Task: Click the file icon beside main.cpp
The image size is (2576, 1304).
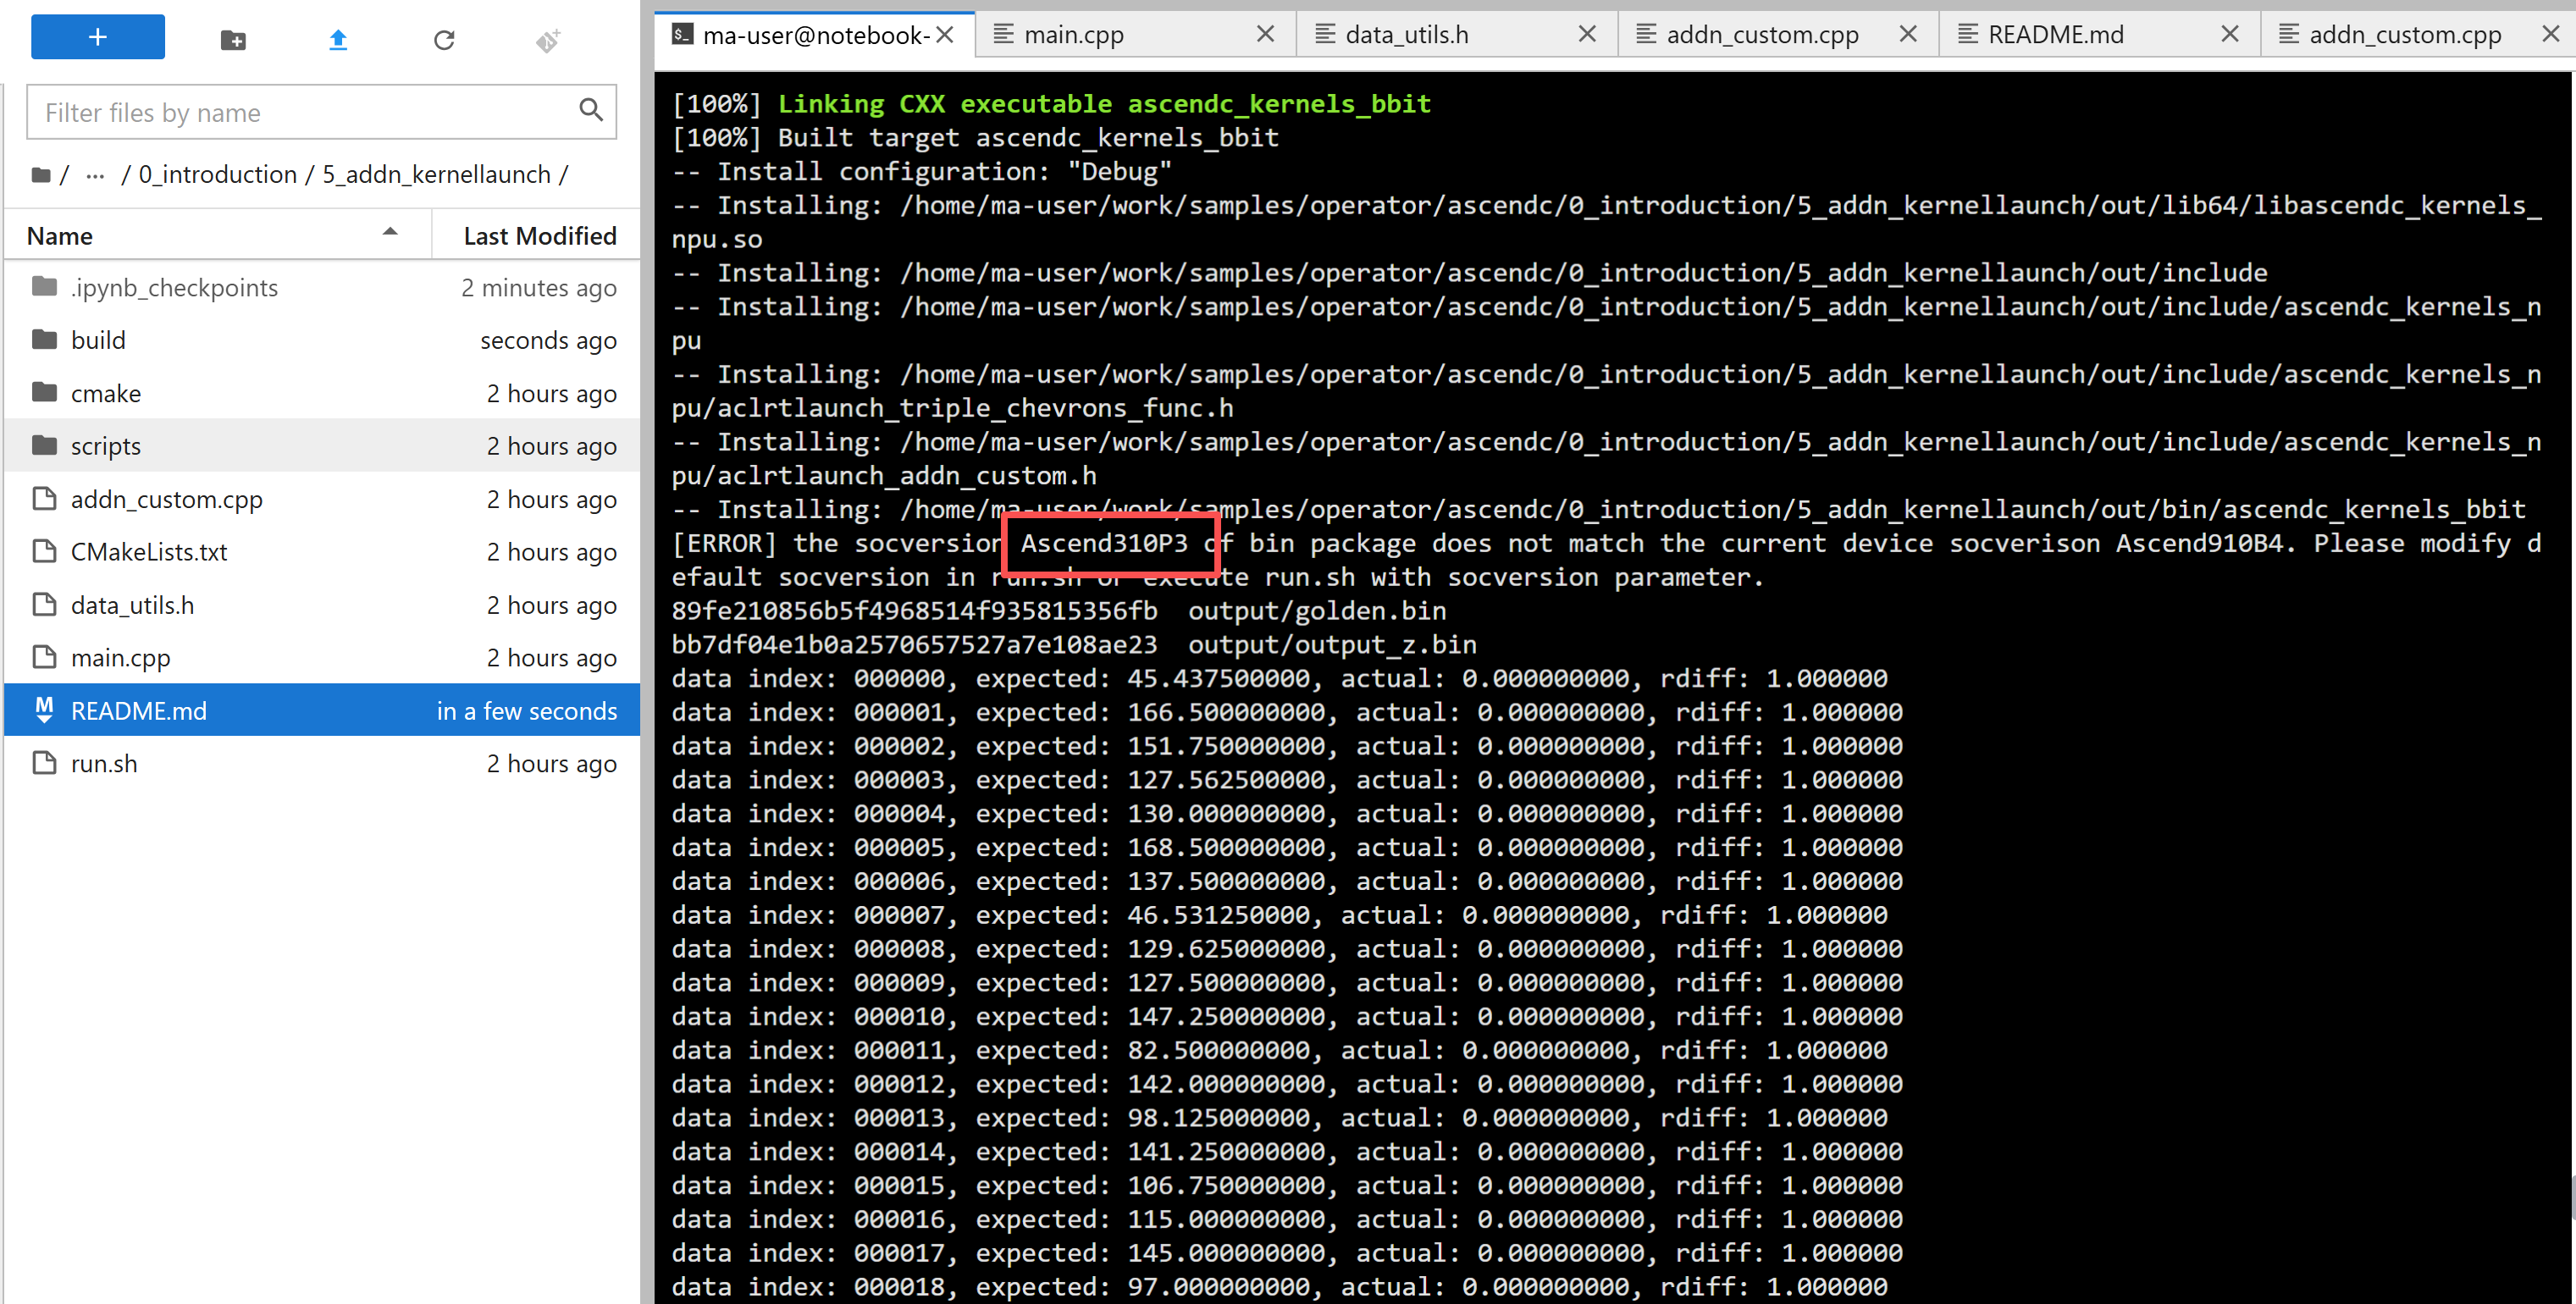Action: click(x=44, y=657)
